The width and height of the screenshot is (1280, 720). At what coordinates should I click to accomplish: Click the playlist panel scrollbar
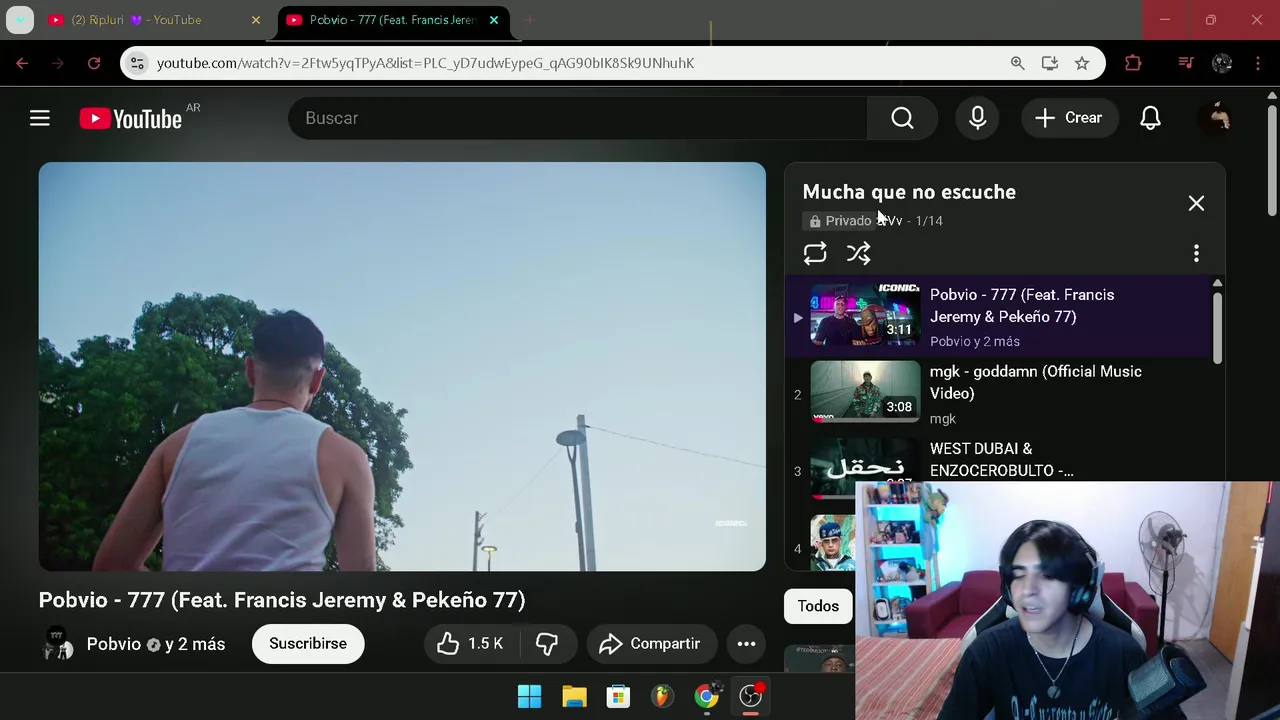(x=1217, y=328)
